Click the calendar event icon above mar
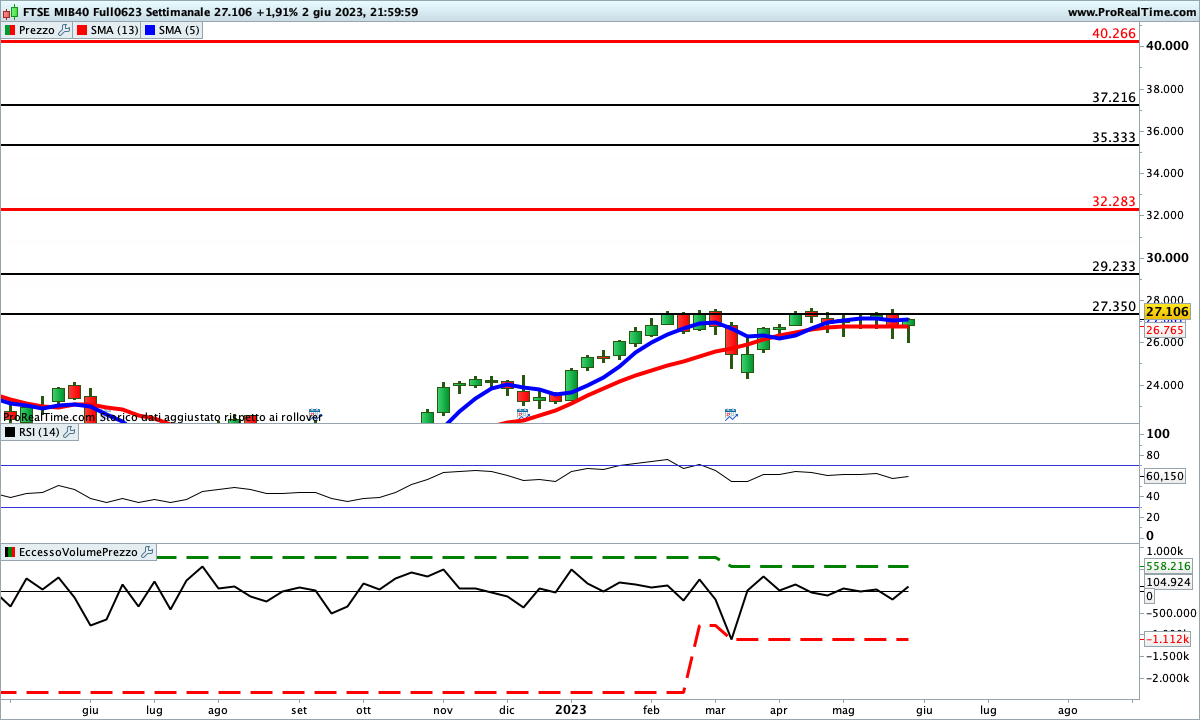This screenshot has height=720, width=1200. [x=730, y=414]
